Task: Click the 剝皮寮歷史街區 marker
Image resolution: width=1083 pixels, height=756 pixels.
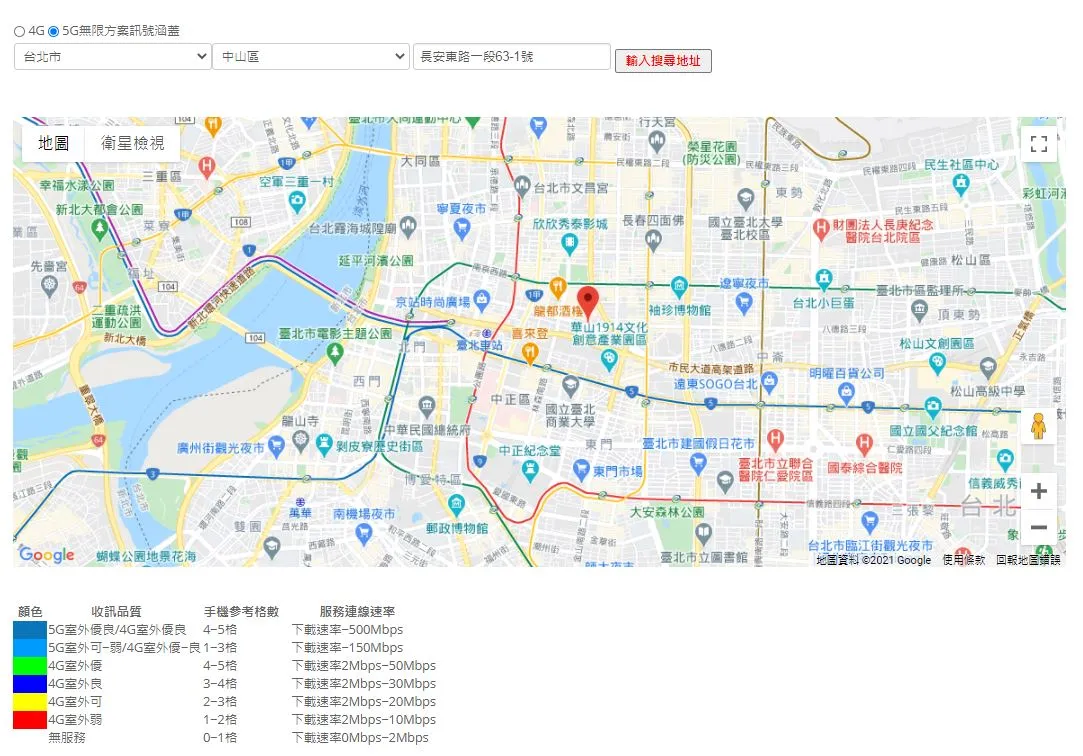Action: pos(324,444)
